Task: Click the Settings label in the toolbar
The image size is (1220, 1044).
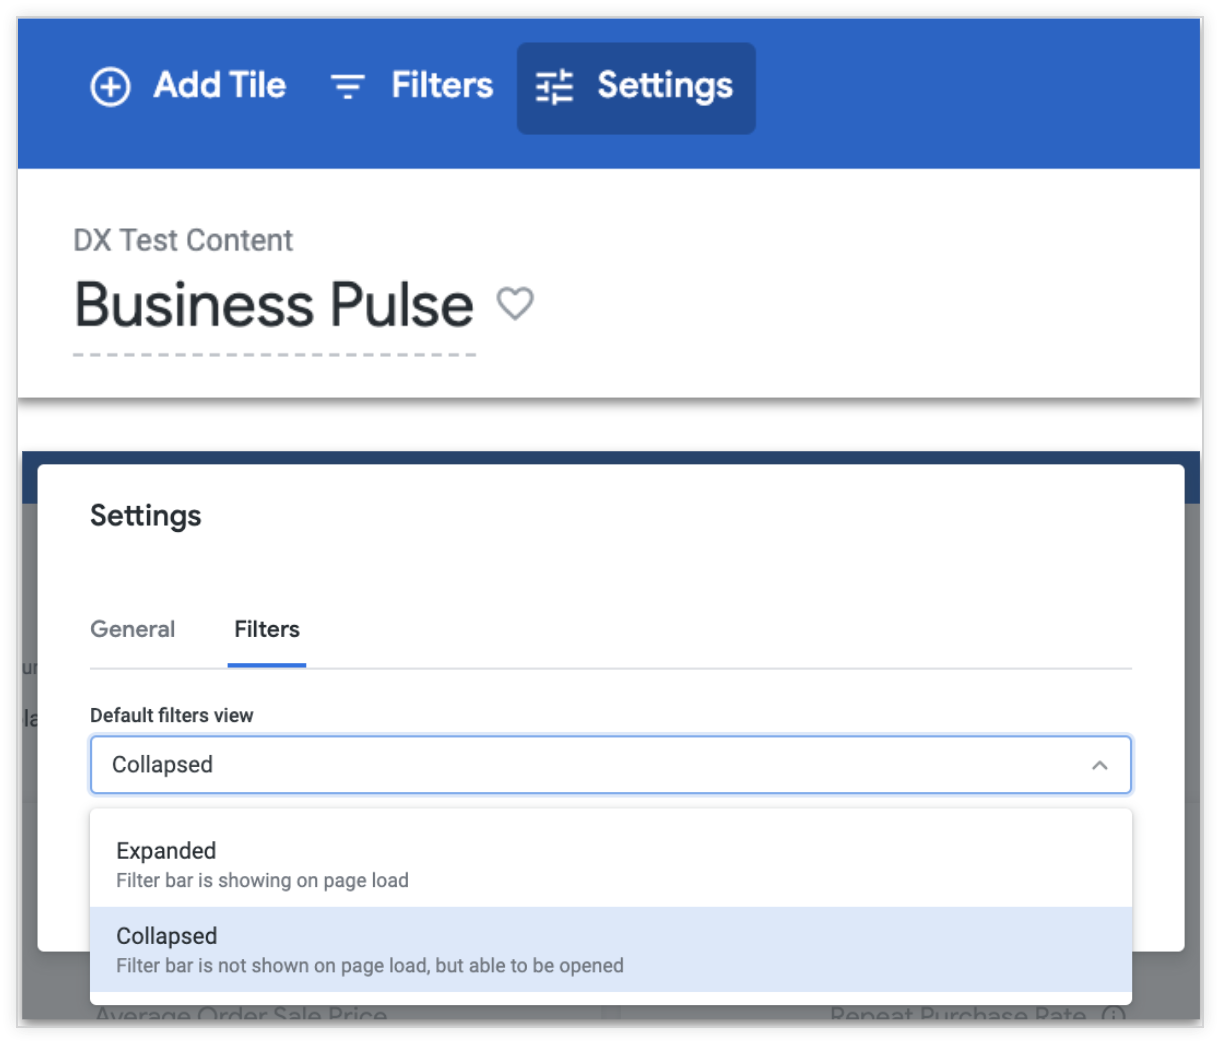Action: pos(664,86)
